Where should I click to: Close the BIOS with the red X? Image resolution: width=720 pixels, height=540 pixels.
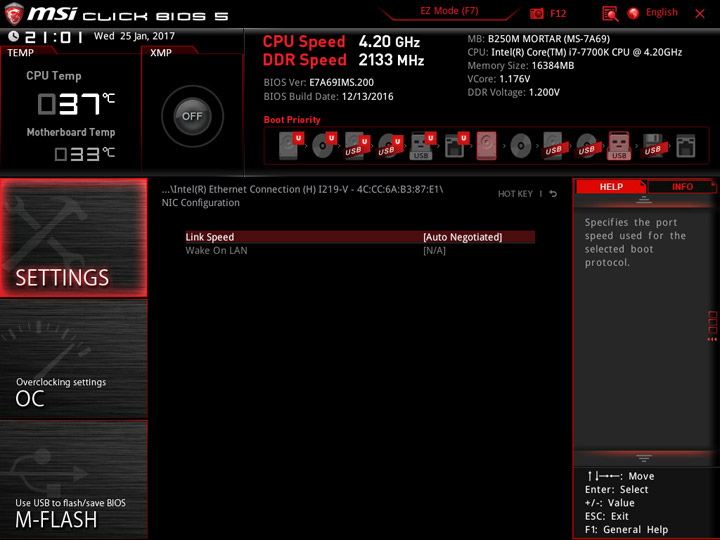pos(700,14)
